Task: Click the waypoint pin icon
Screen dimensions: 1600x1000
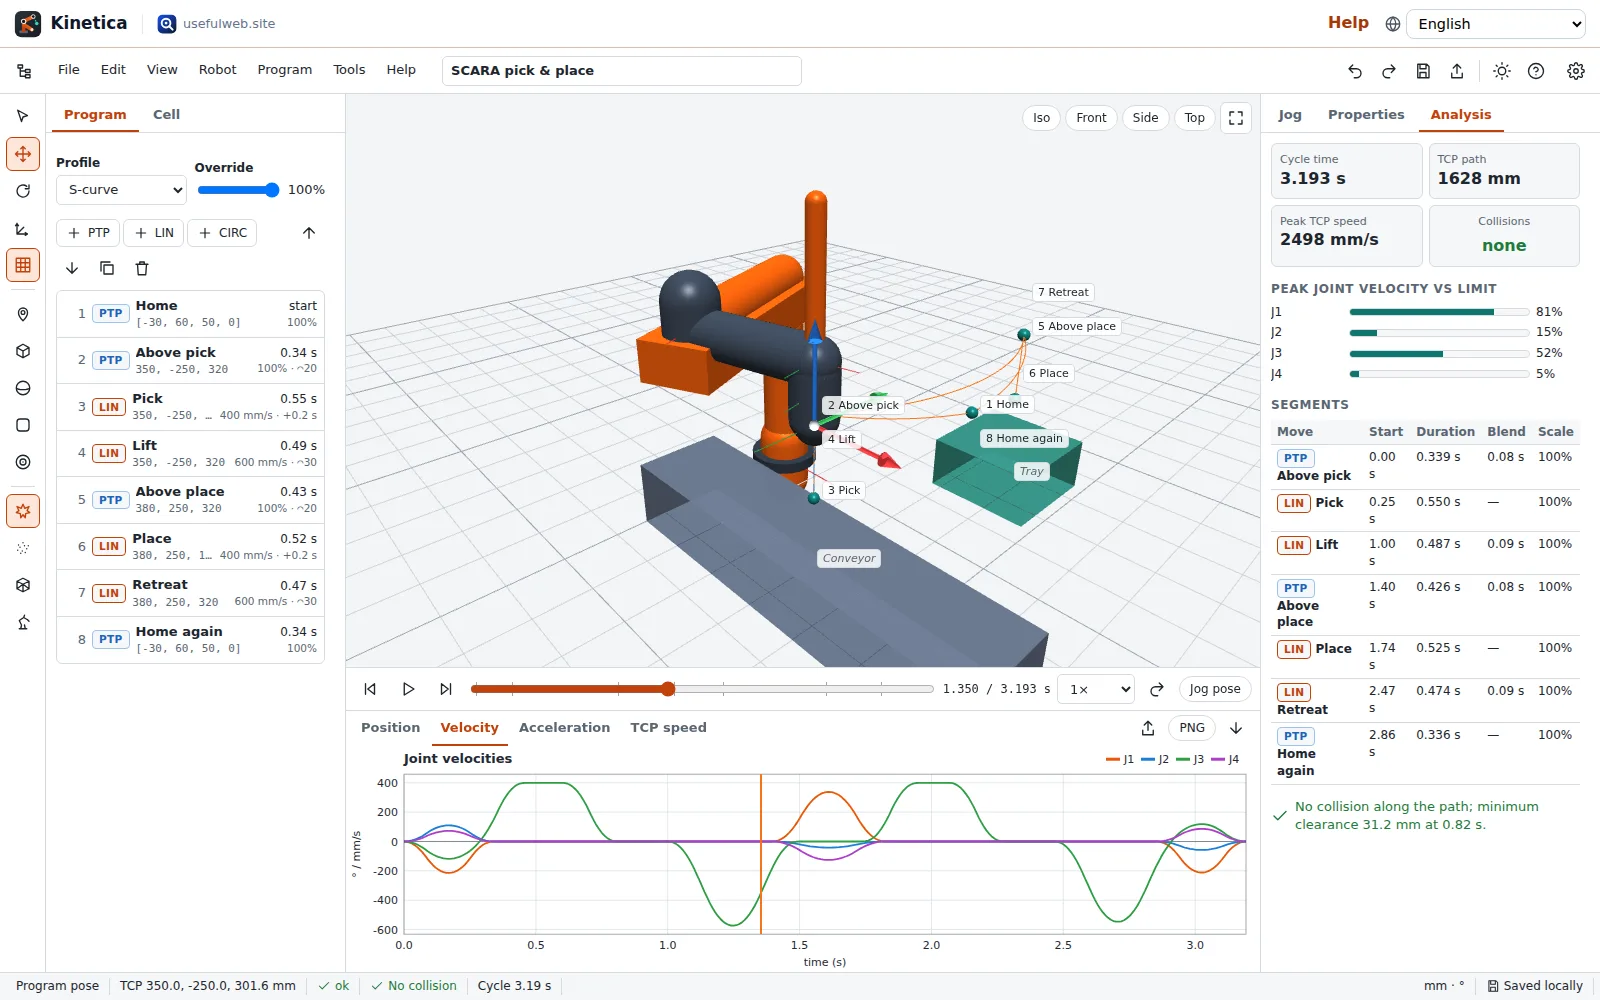Action: (23, 314)
